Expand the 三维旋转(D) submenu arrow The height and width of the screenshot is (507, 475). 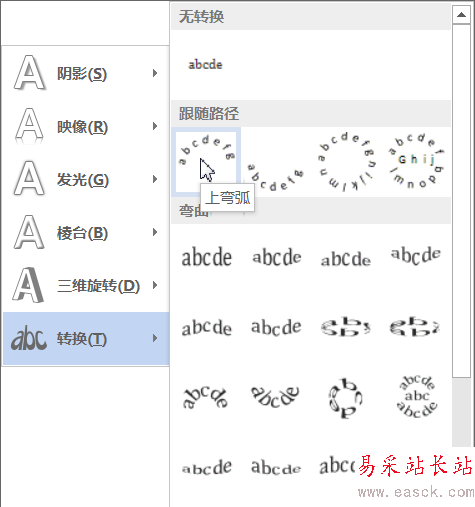(155, 285)
